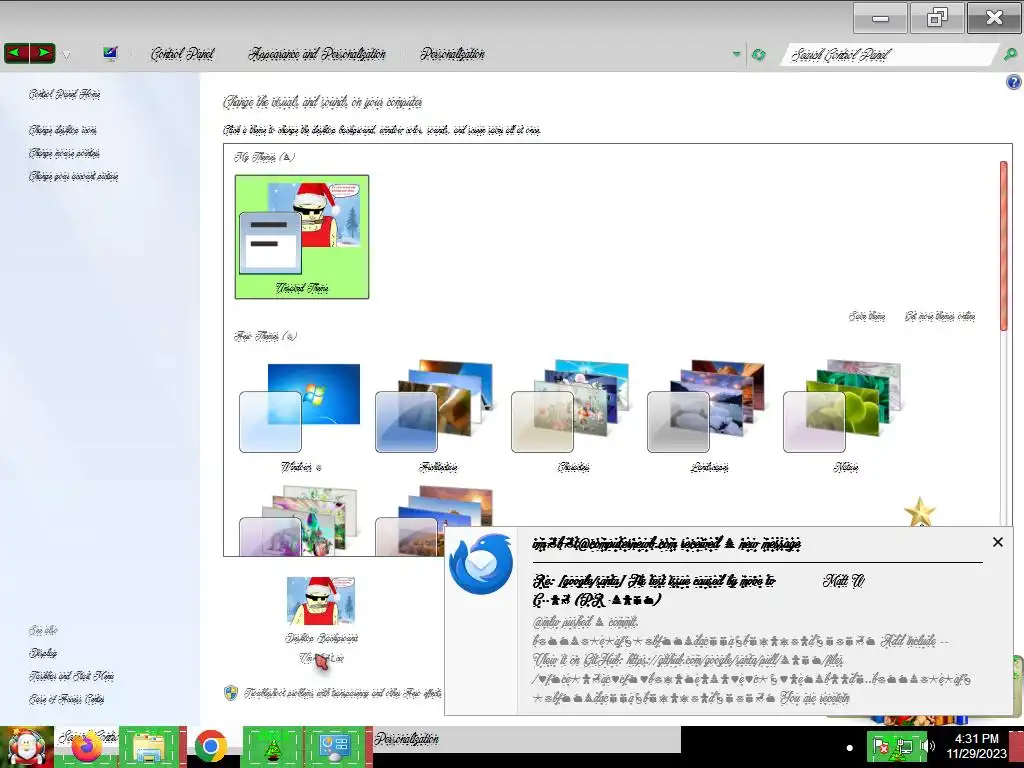This screenshot has width=1024, height=768.
Task: Click the search magnifier icon
Action: point(1010,55)
